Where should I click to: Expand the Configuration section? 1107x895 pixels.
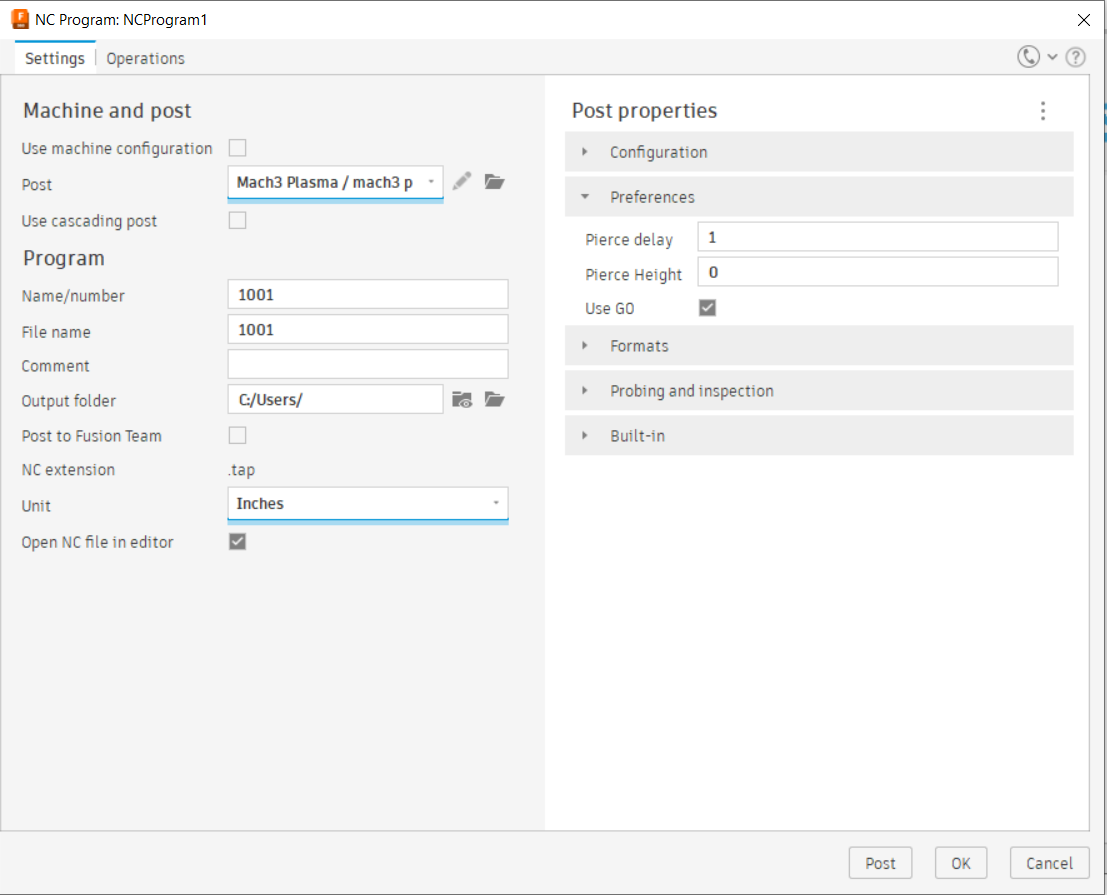[x=658, y=152]
